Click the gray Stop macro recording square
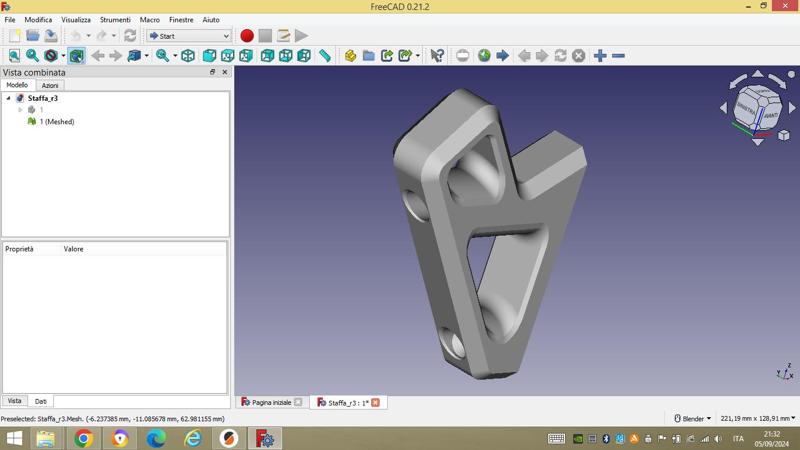800x450 pixels. click(x=265, y=36)
